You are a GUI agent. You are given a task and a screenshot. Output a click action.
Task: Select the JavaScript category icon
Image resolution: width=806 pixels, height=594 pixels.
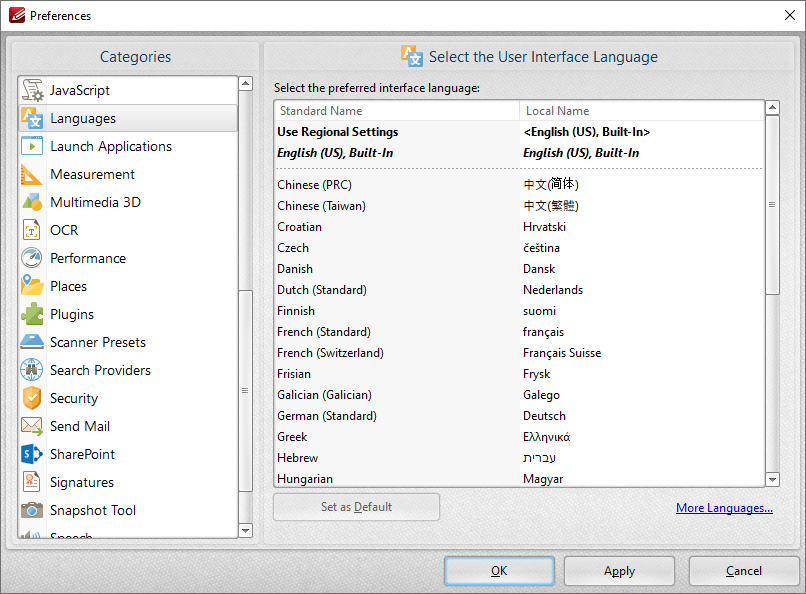point(32,90)
